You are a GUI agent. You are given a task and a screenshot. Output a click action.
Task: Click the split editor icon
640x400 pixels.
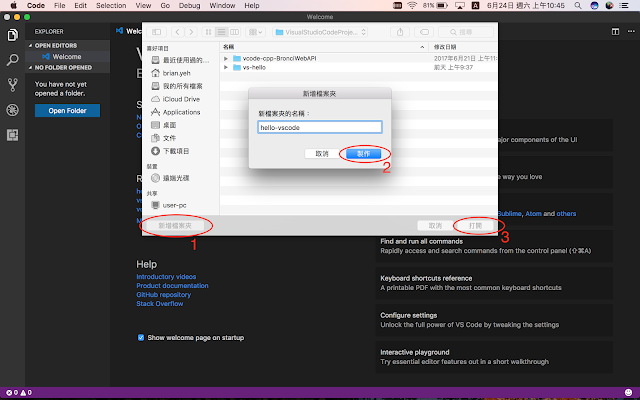tap(615, 31)
